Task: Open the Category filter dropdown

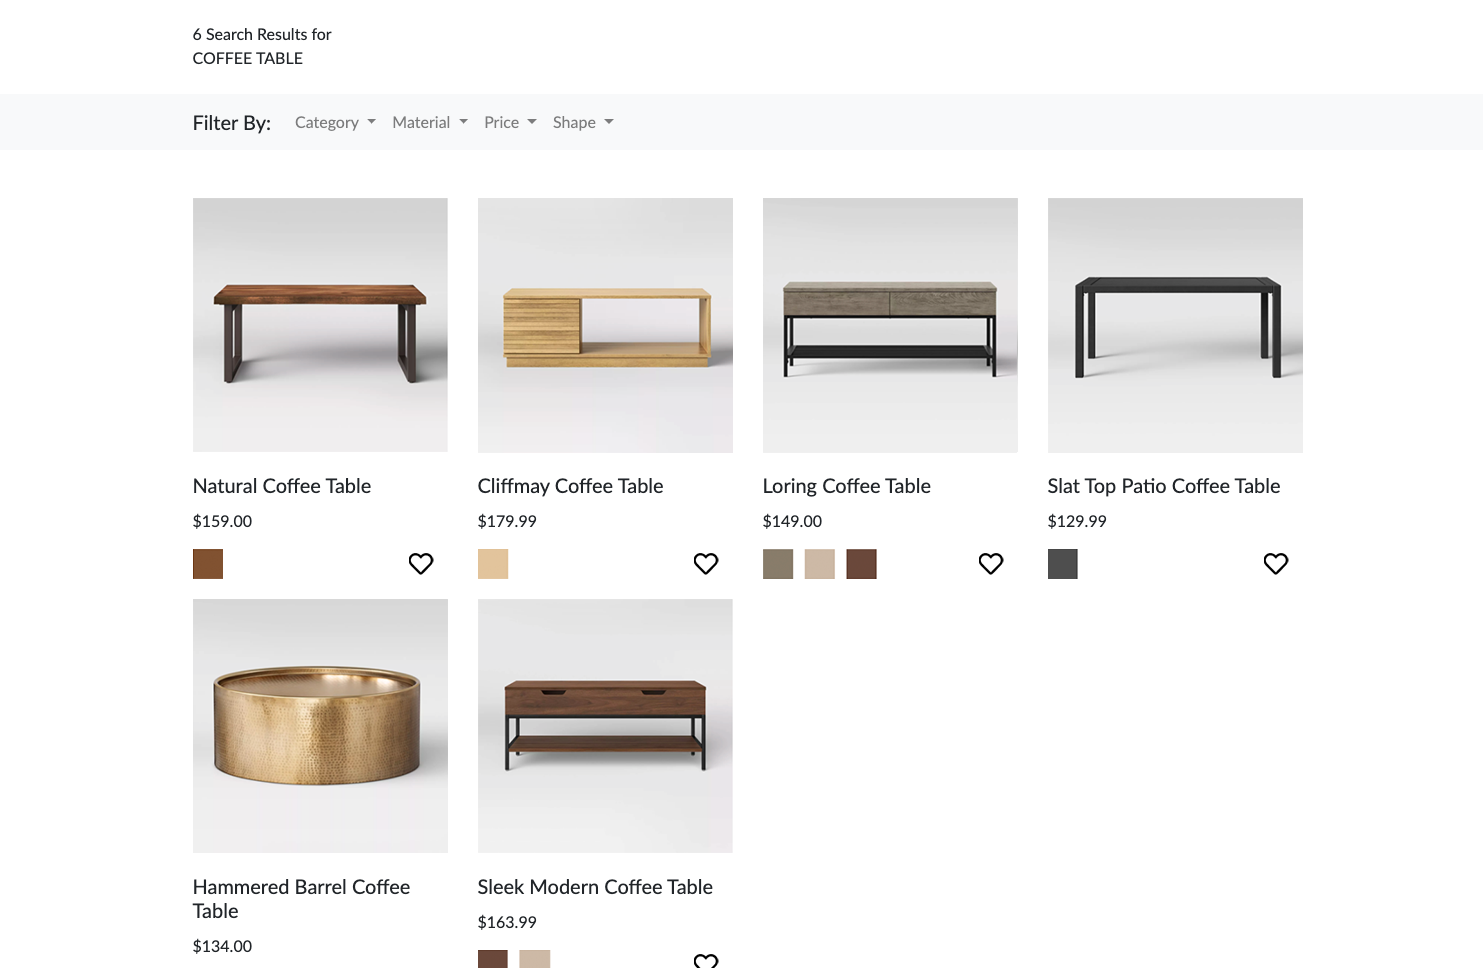Action: point(335,122)
